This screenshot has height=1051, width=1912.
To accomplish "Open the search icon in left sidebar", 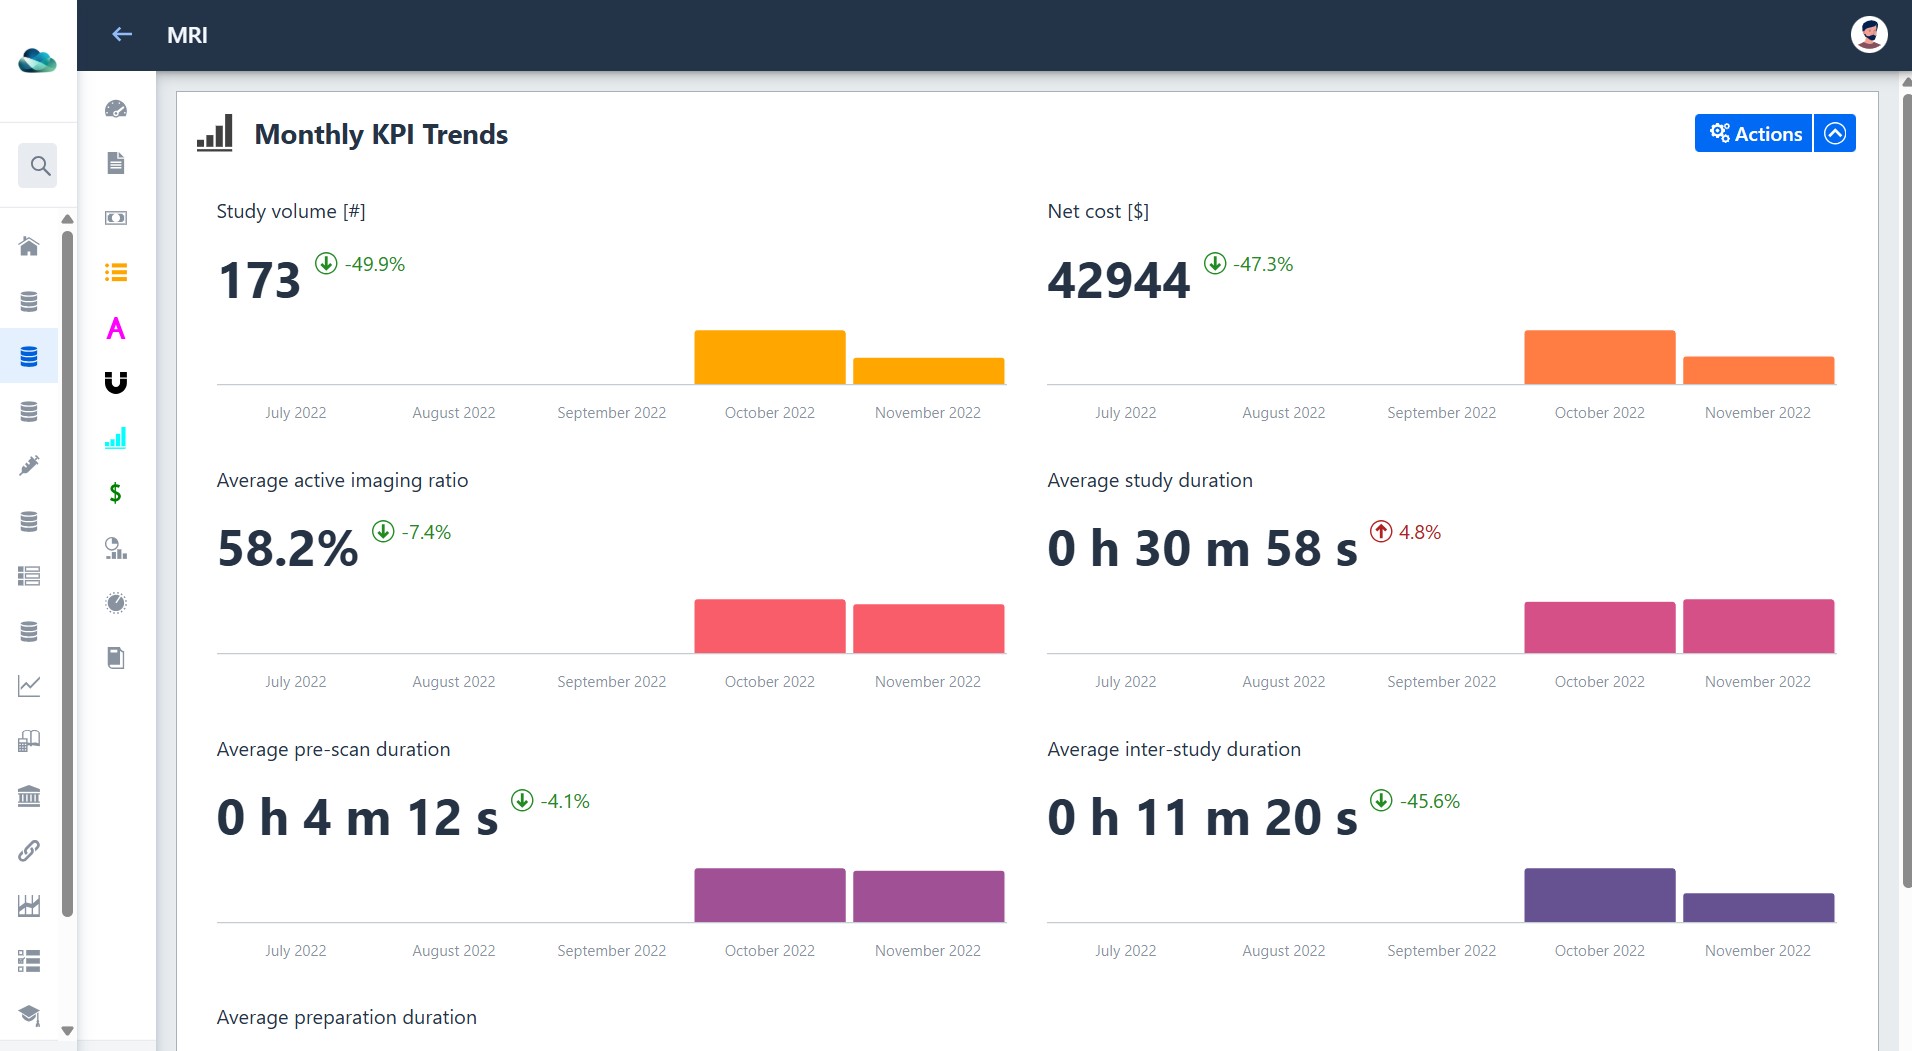I will click(39, 166).
